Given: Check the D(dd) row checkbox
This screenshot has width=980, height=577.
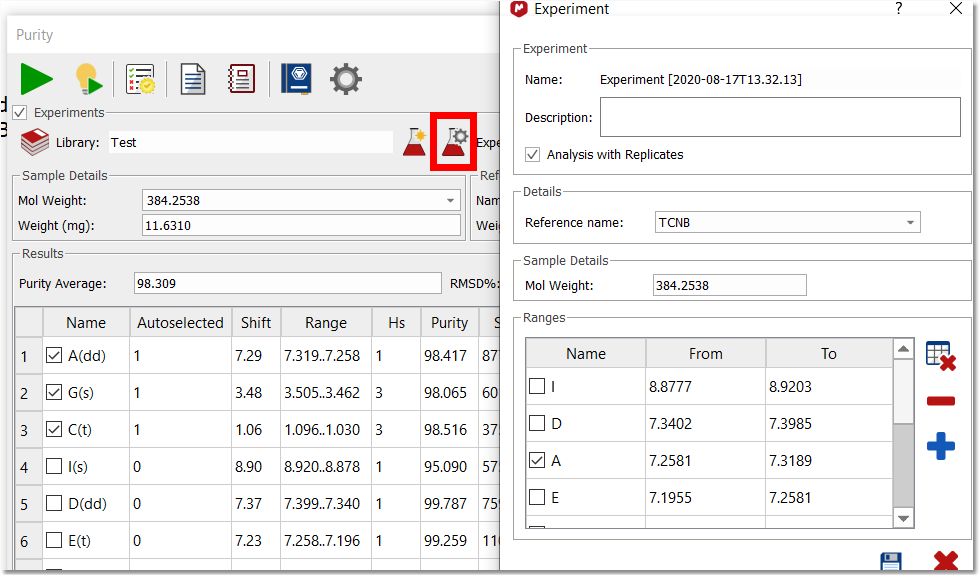Looking at the screenshot, I should pyautogui.click(x=54, y=503).
